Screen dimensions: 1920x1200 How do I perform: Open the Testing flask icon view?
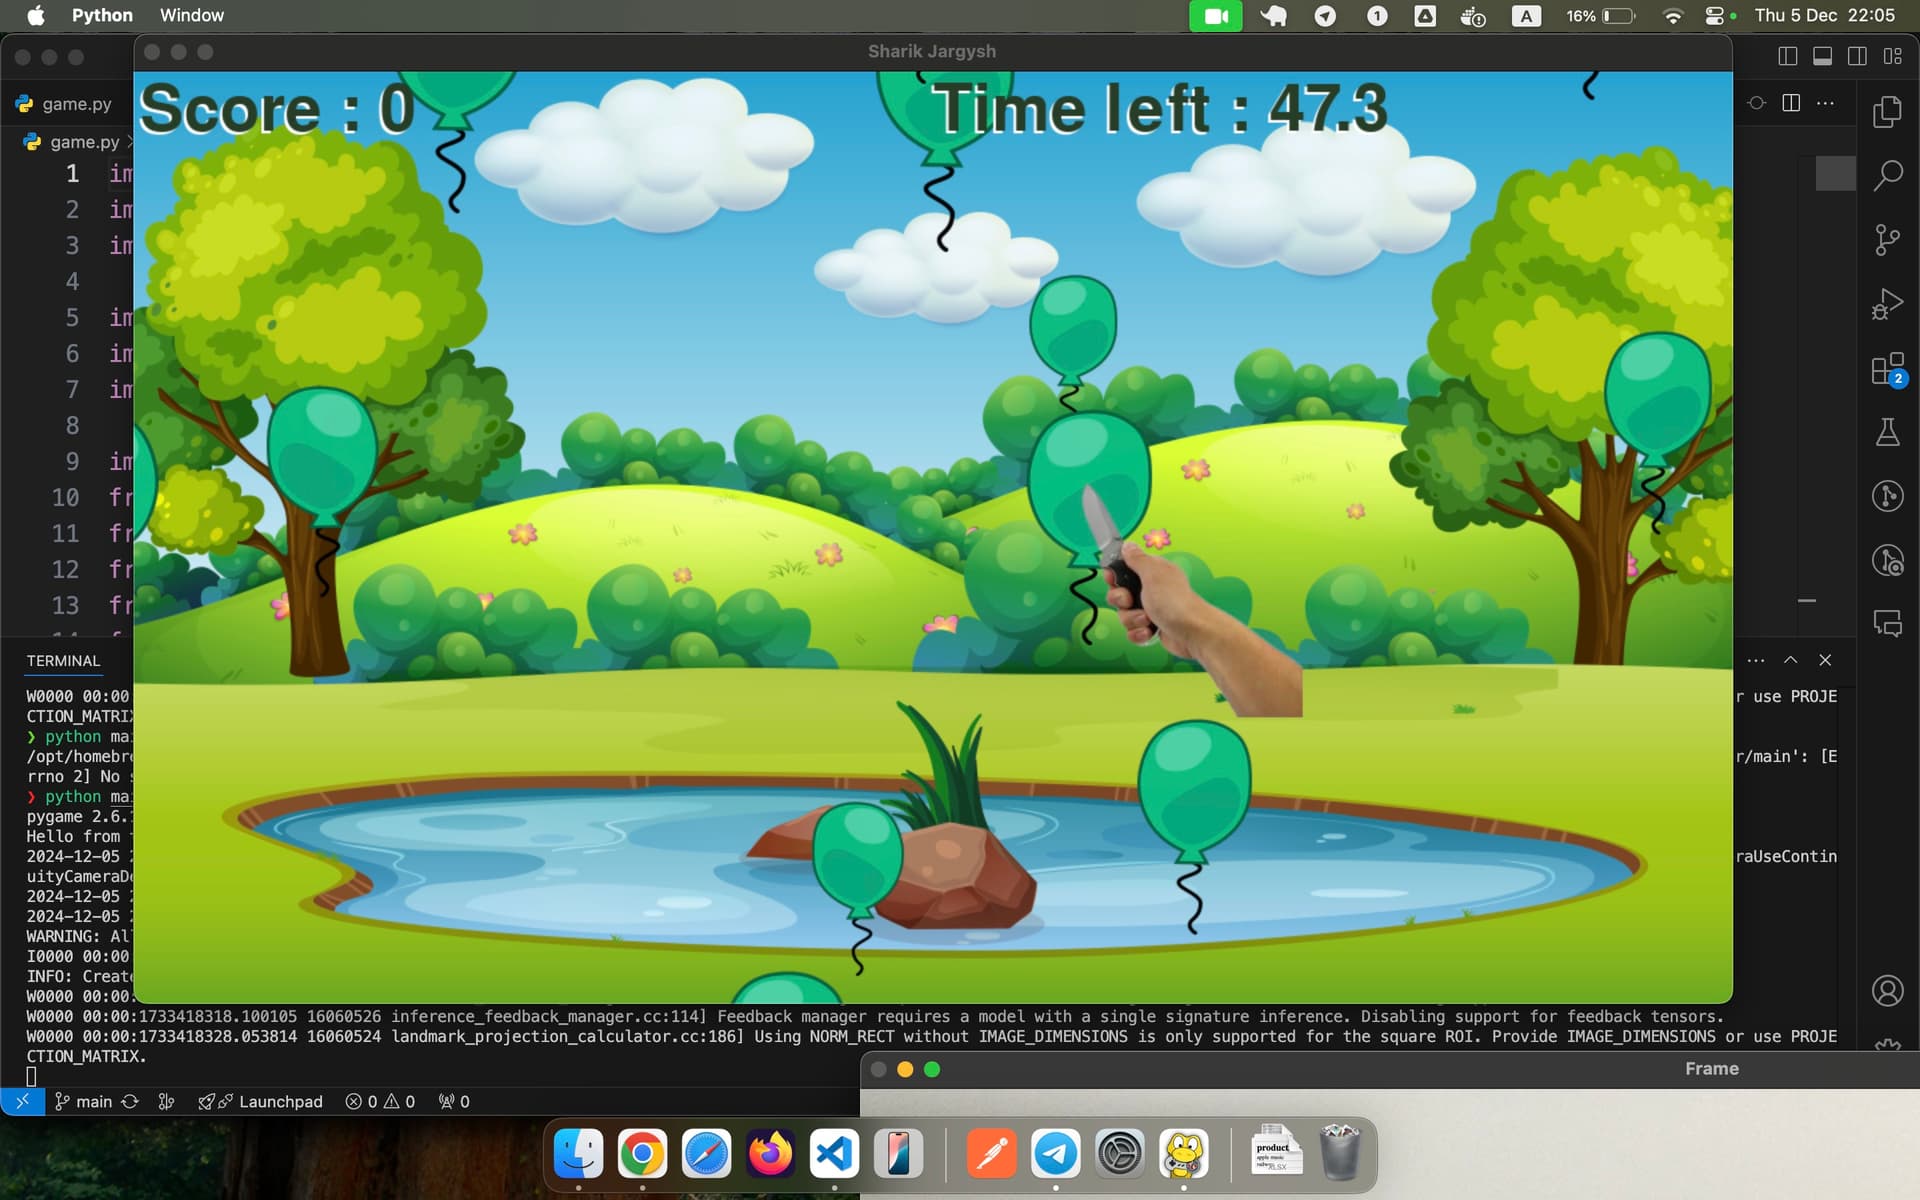point(1887,433)
